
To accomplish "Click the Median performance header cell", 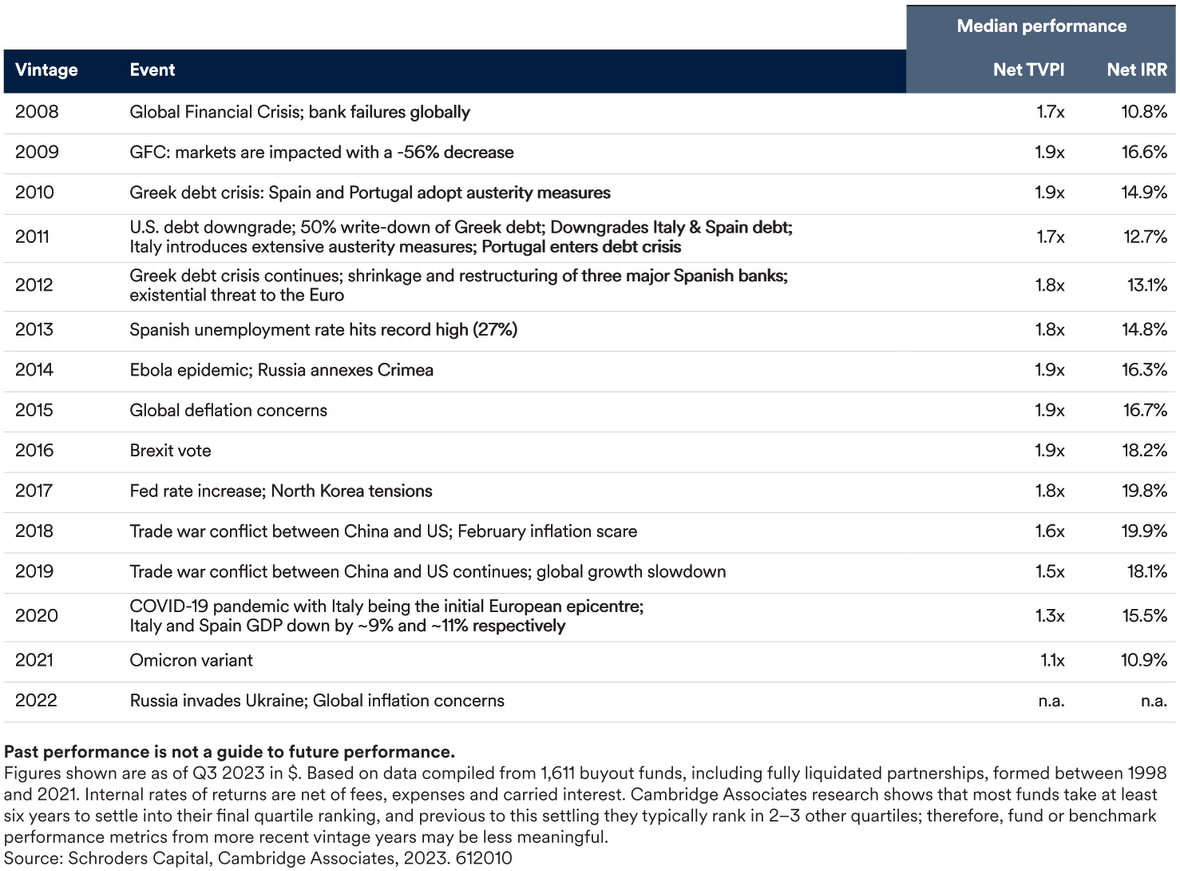I will click(1041, 26).
